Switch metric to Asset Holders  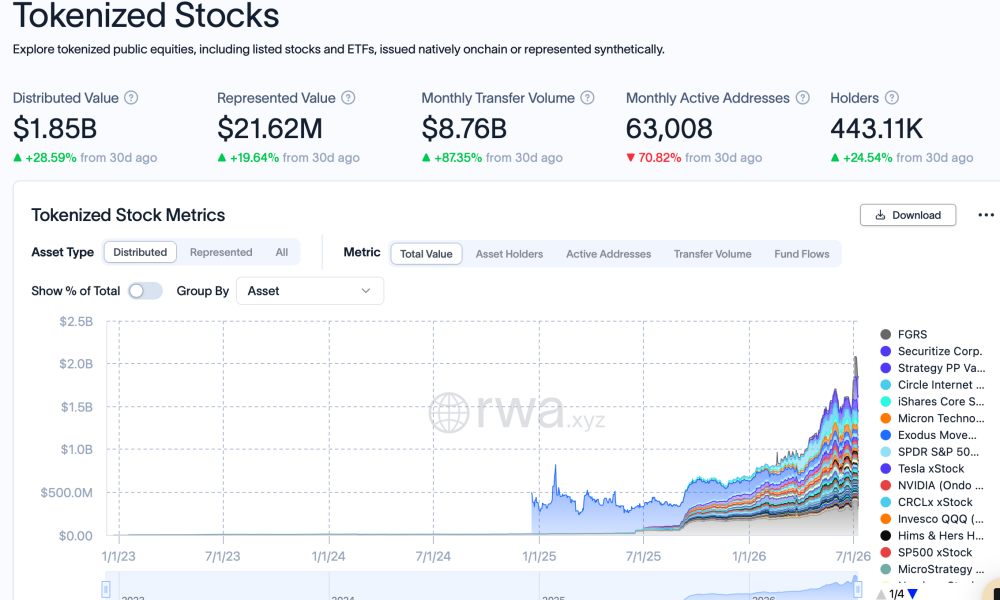(x=509, y=254)
